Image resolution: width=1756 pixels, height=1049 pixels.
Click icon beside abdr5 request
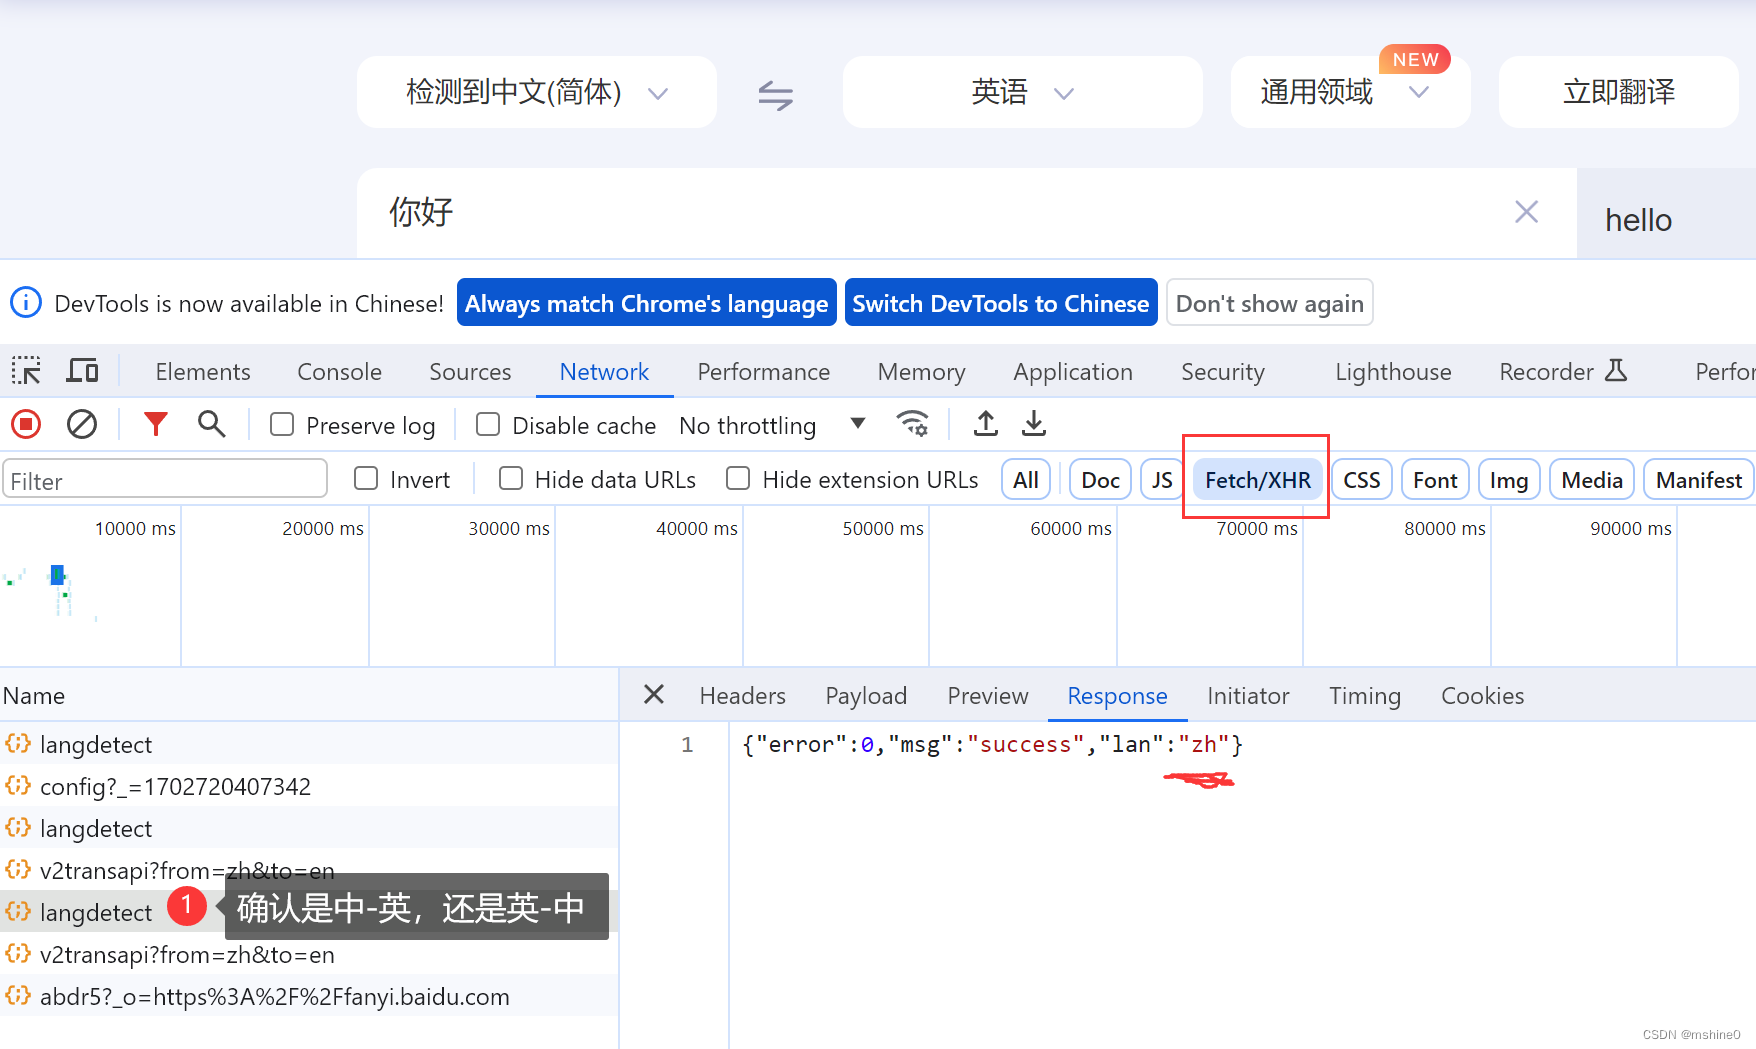18,995
